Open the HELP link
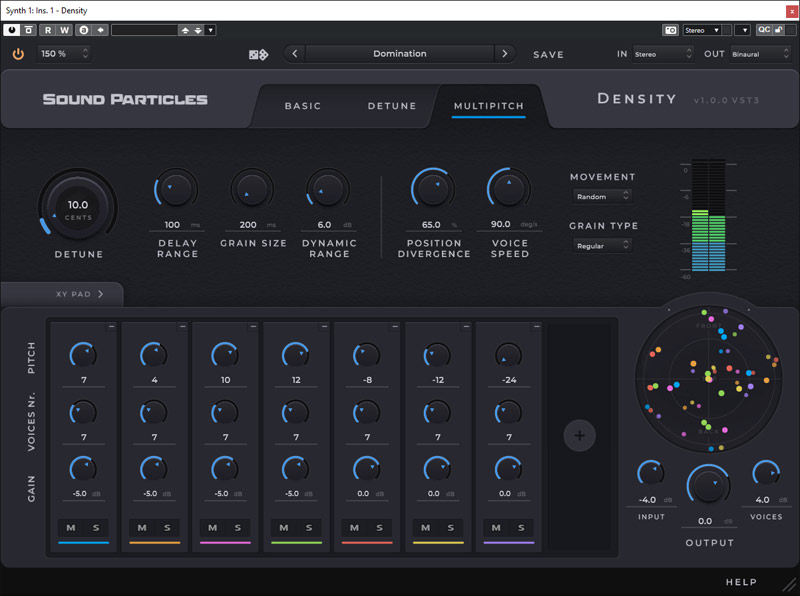800x596 pixels. click(x=741, y=582)
